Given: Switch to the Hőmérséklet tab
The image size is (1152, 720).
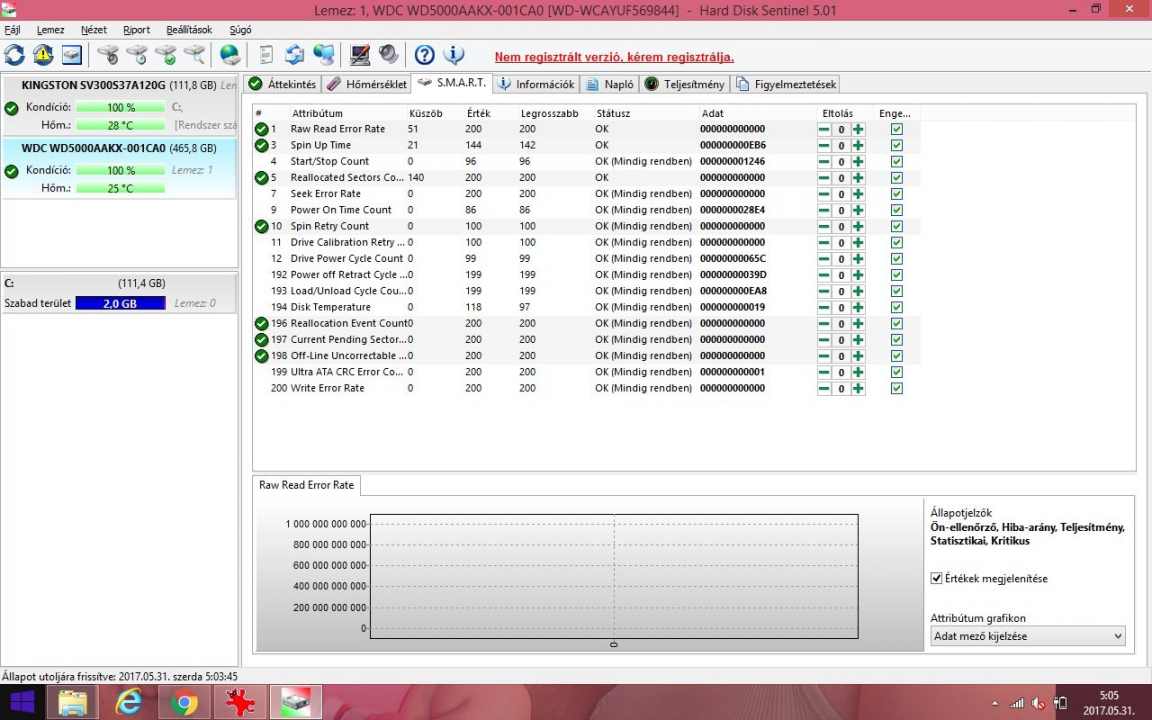Looking at the screenshot, I should point(367,84).
